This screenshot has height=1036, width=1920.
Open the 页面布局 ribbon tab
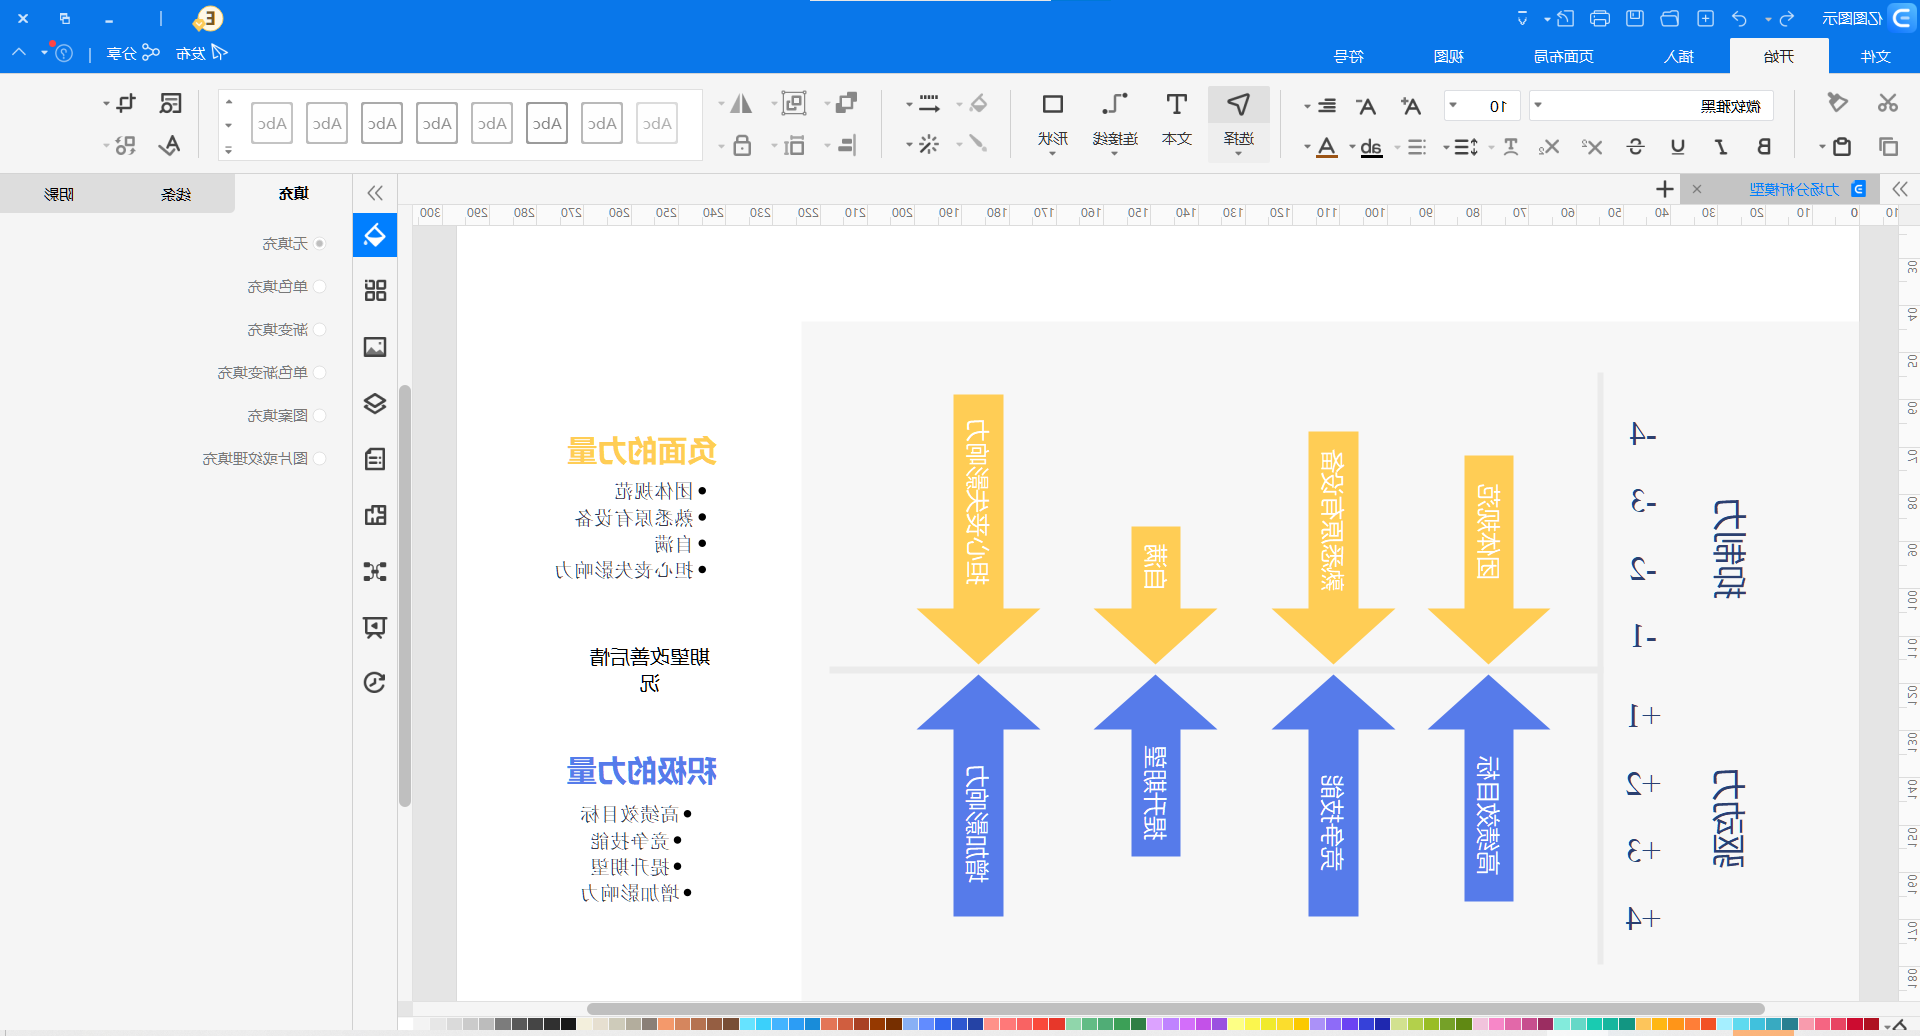click(x=1564, y=56)
